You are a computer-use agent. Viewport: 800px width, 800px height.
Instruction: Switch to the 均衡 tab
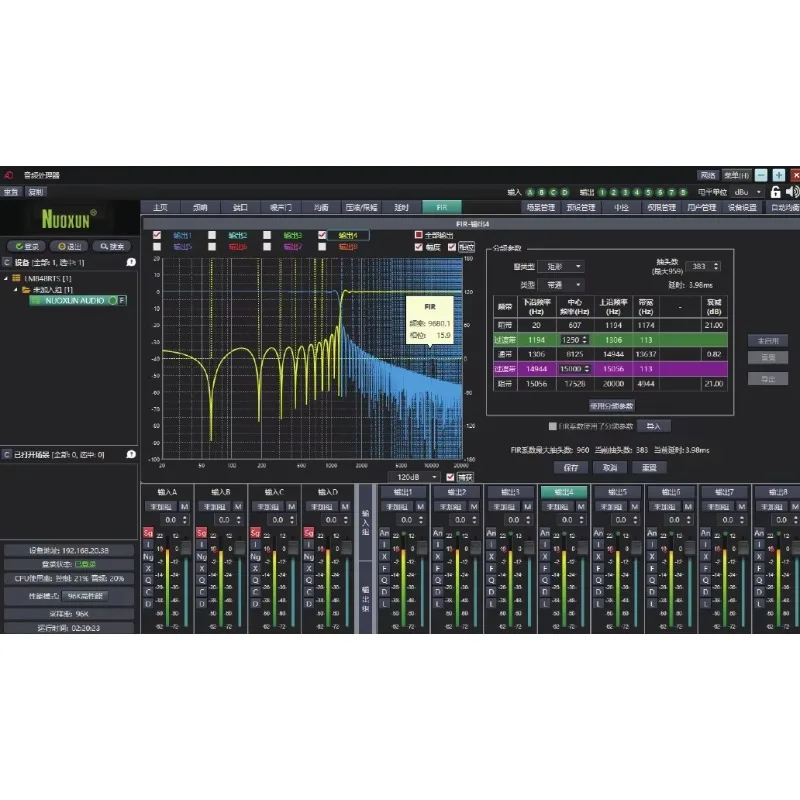(321, 207)
